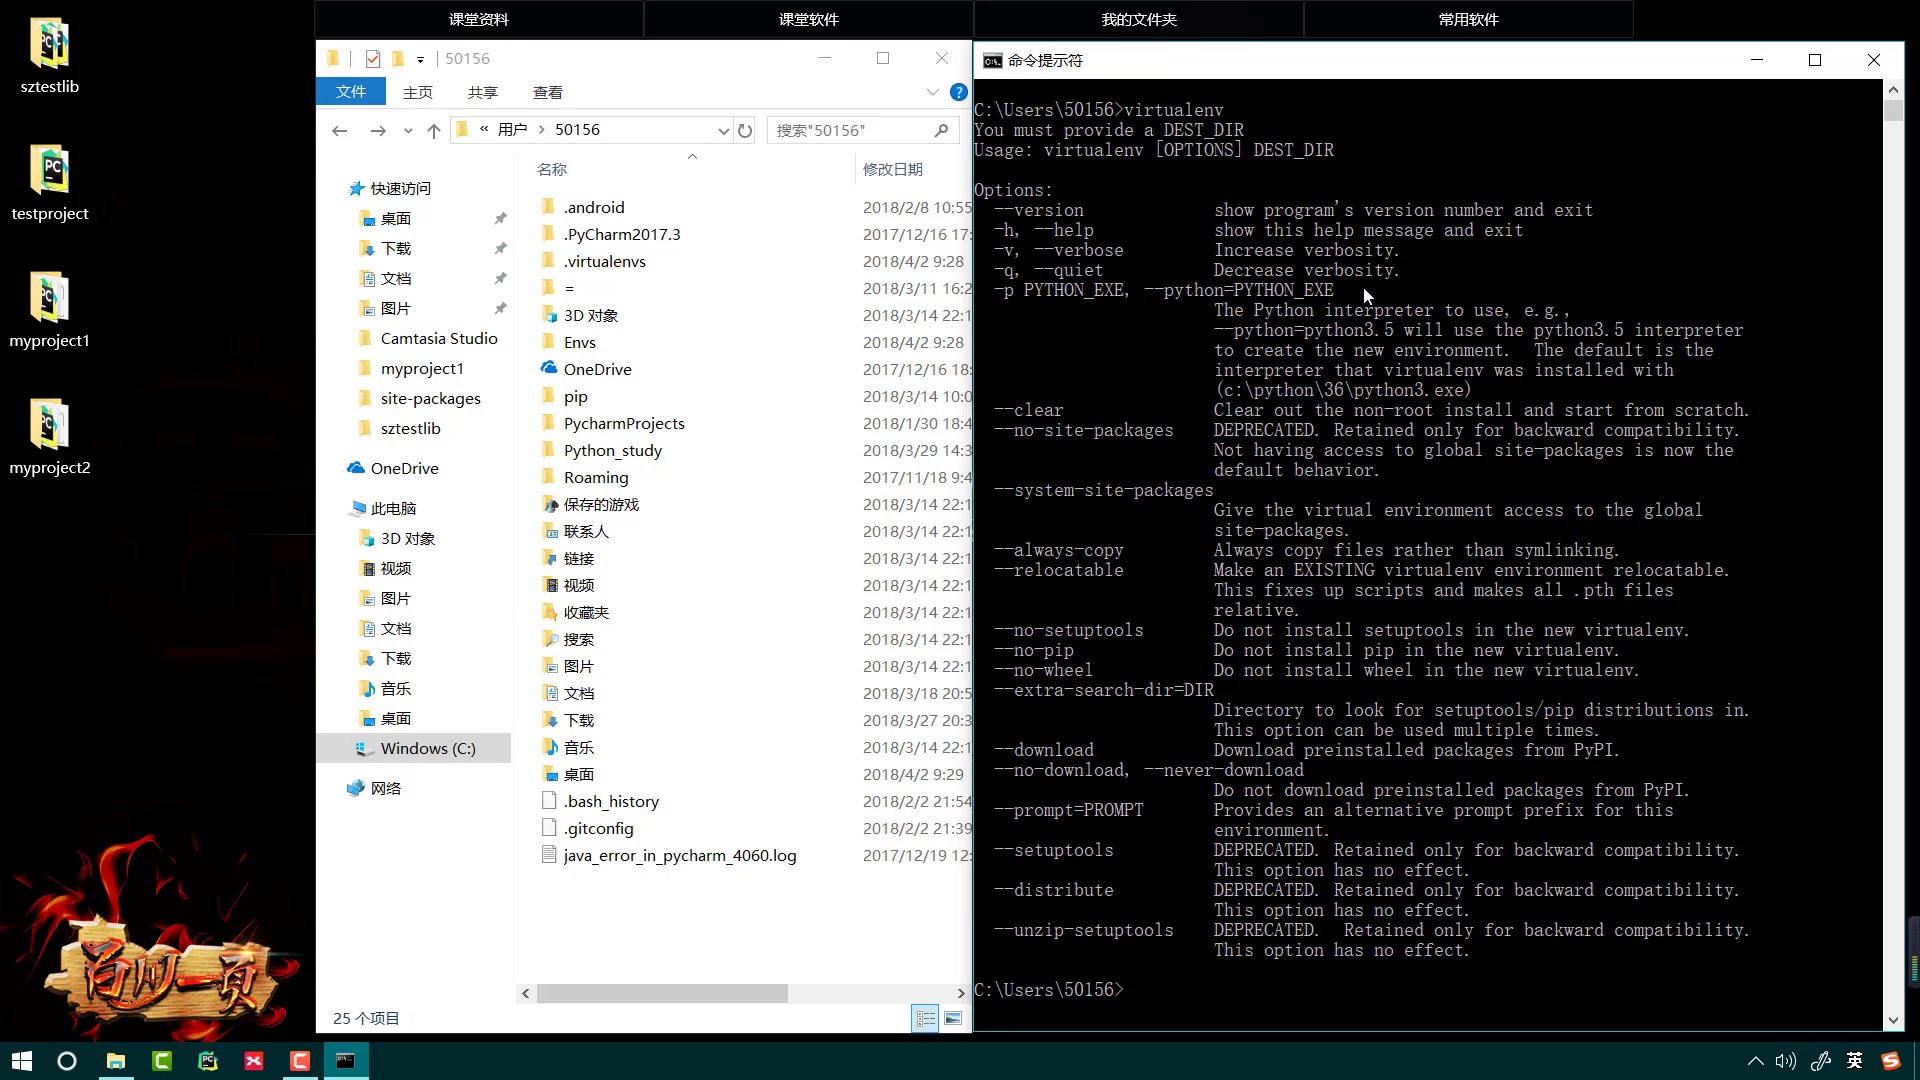The height and width of the screenshot is (1080, 1920).
Task: Open recent locations dropdown arrow
Action: tap(408, 130)
